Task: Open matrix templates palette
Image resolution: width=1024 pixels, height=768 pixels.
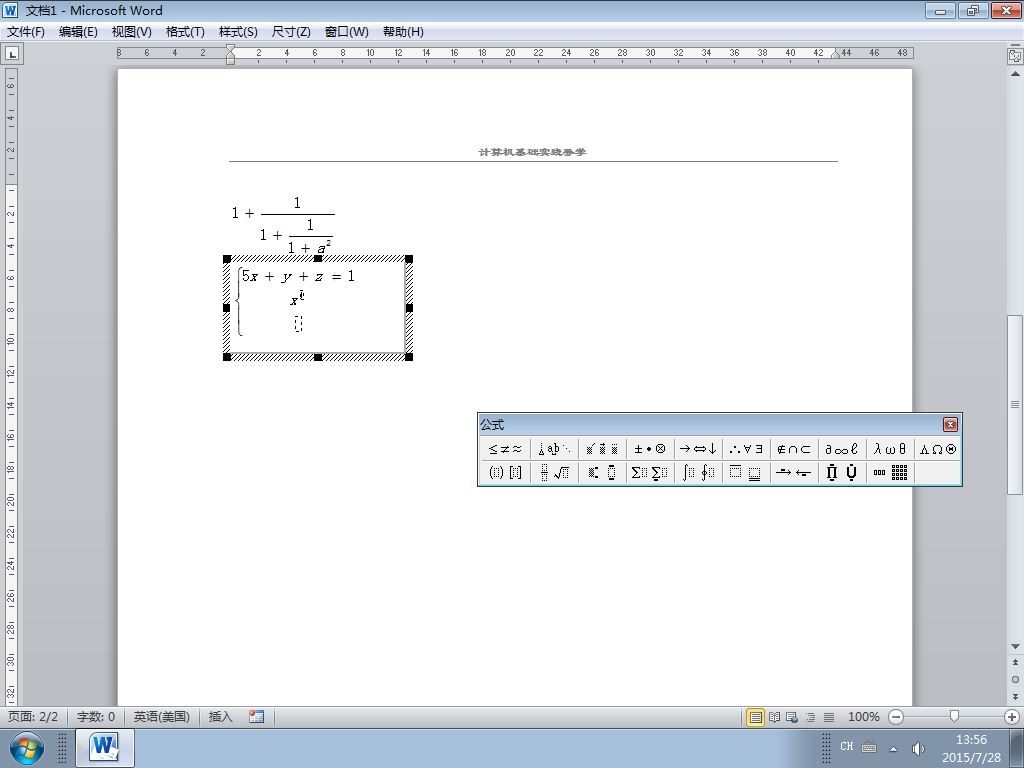Action: coord(889,472)
